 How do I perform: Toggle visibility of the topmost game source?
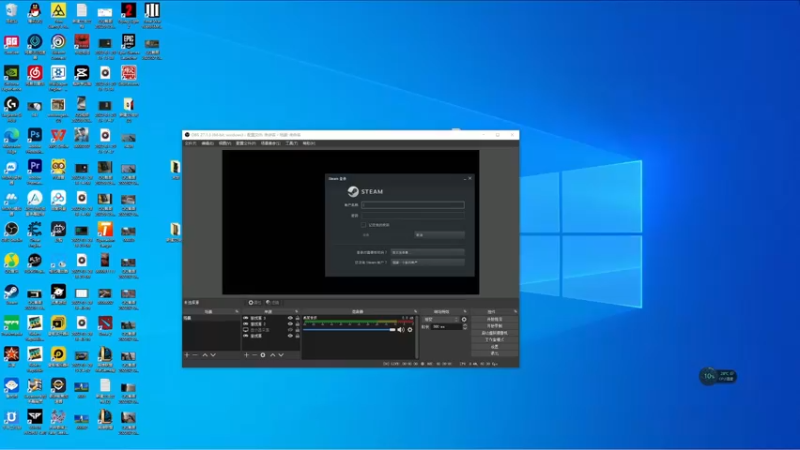(290, 318)
